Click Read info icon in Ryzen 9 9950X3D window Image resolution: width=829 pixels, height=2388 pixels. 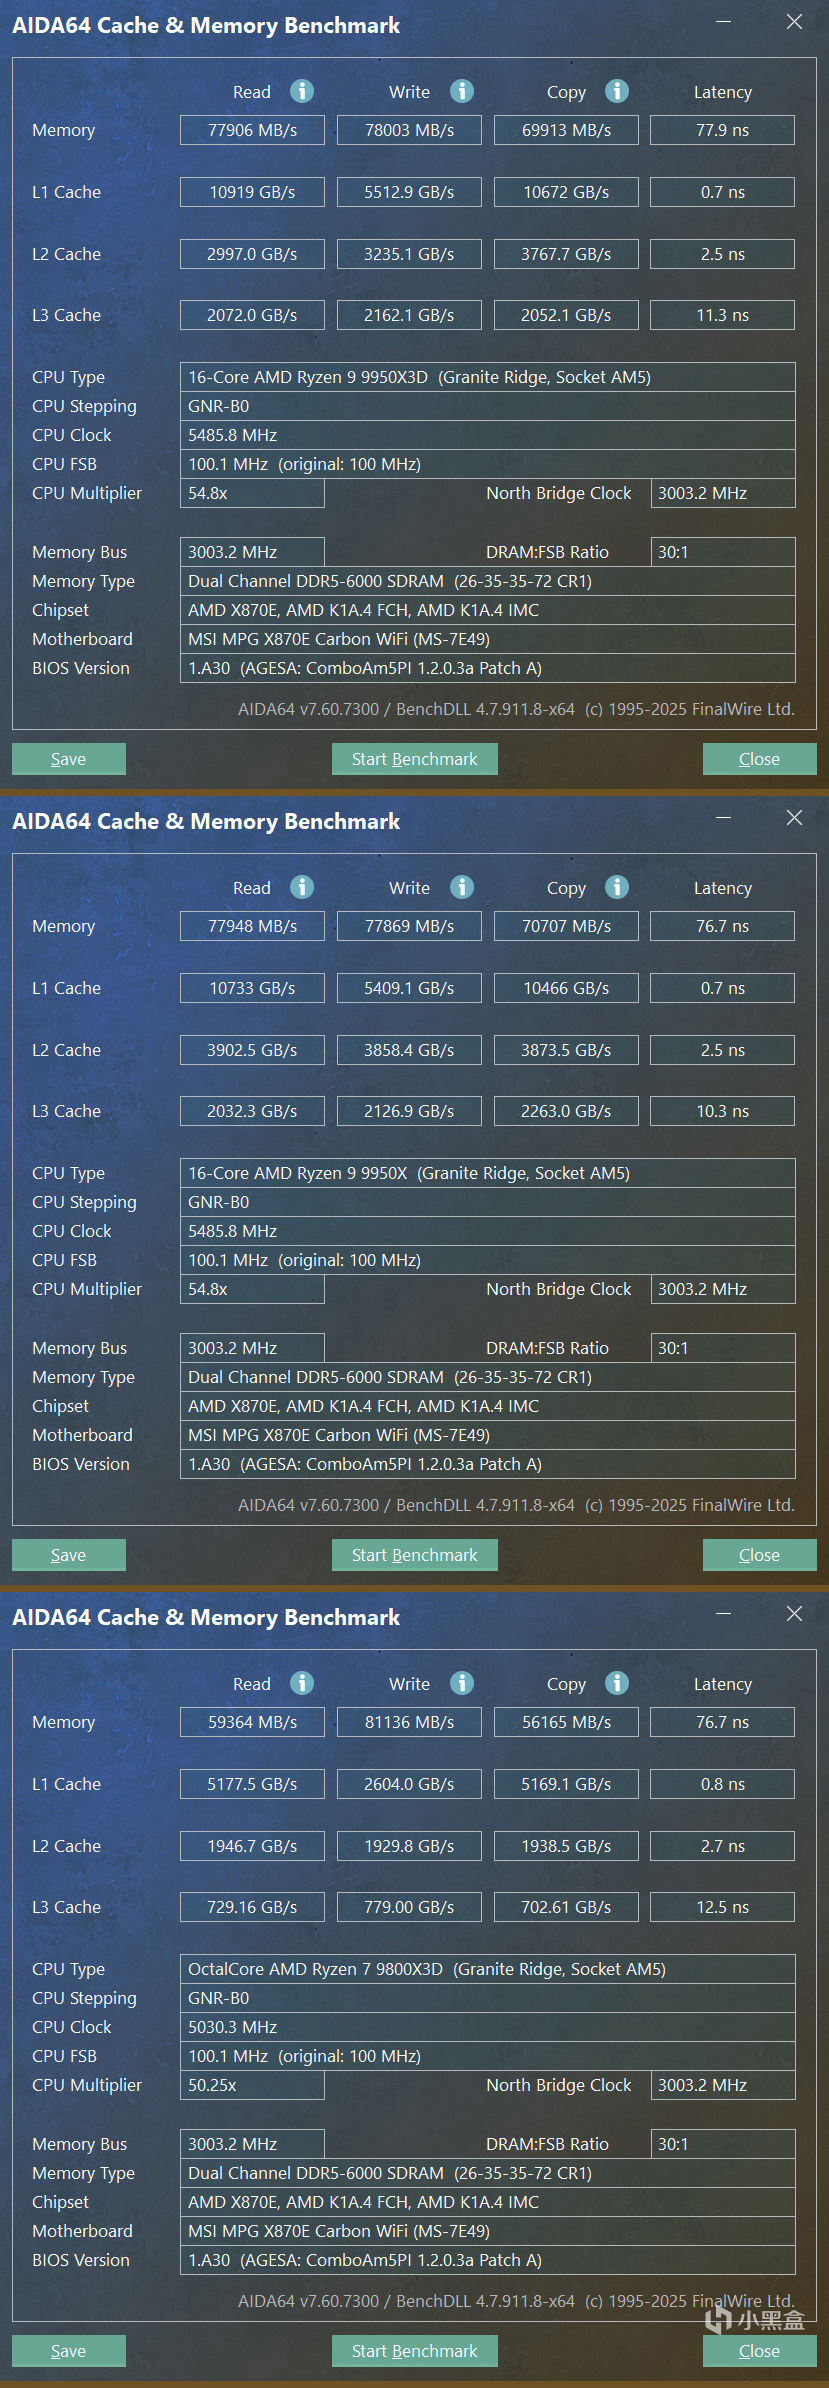point(302,91)
